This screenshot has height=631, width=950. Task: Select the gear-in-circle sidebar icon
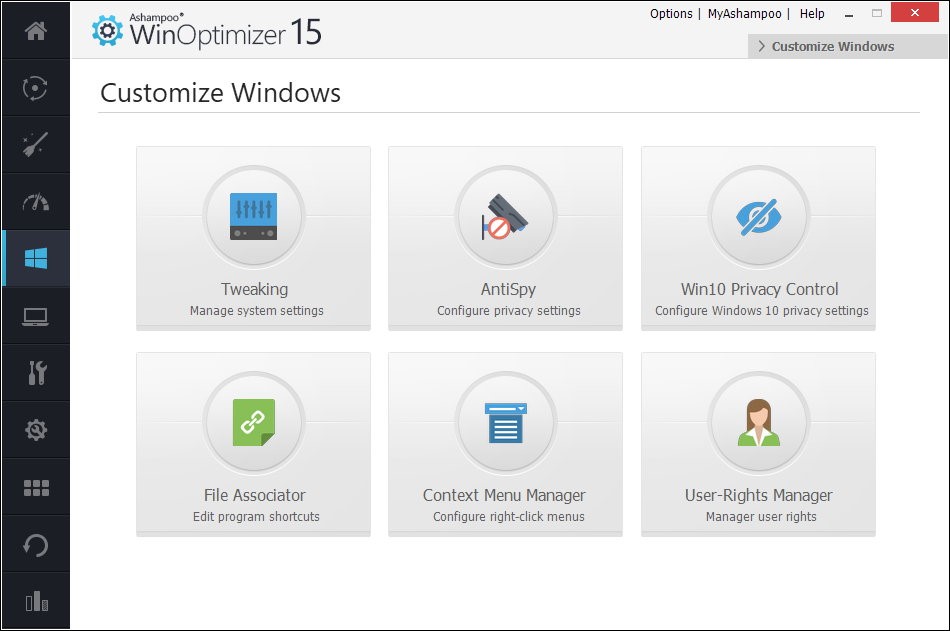(36, 430)
